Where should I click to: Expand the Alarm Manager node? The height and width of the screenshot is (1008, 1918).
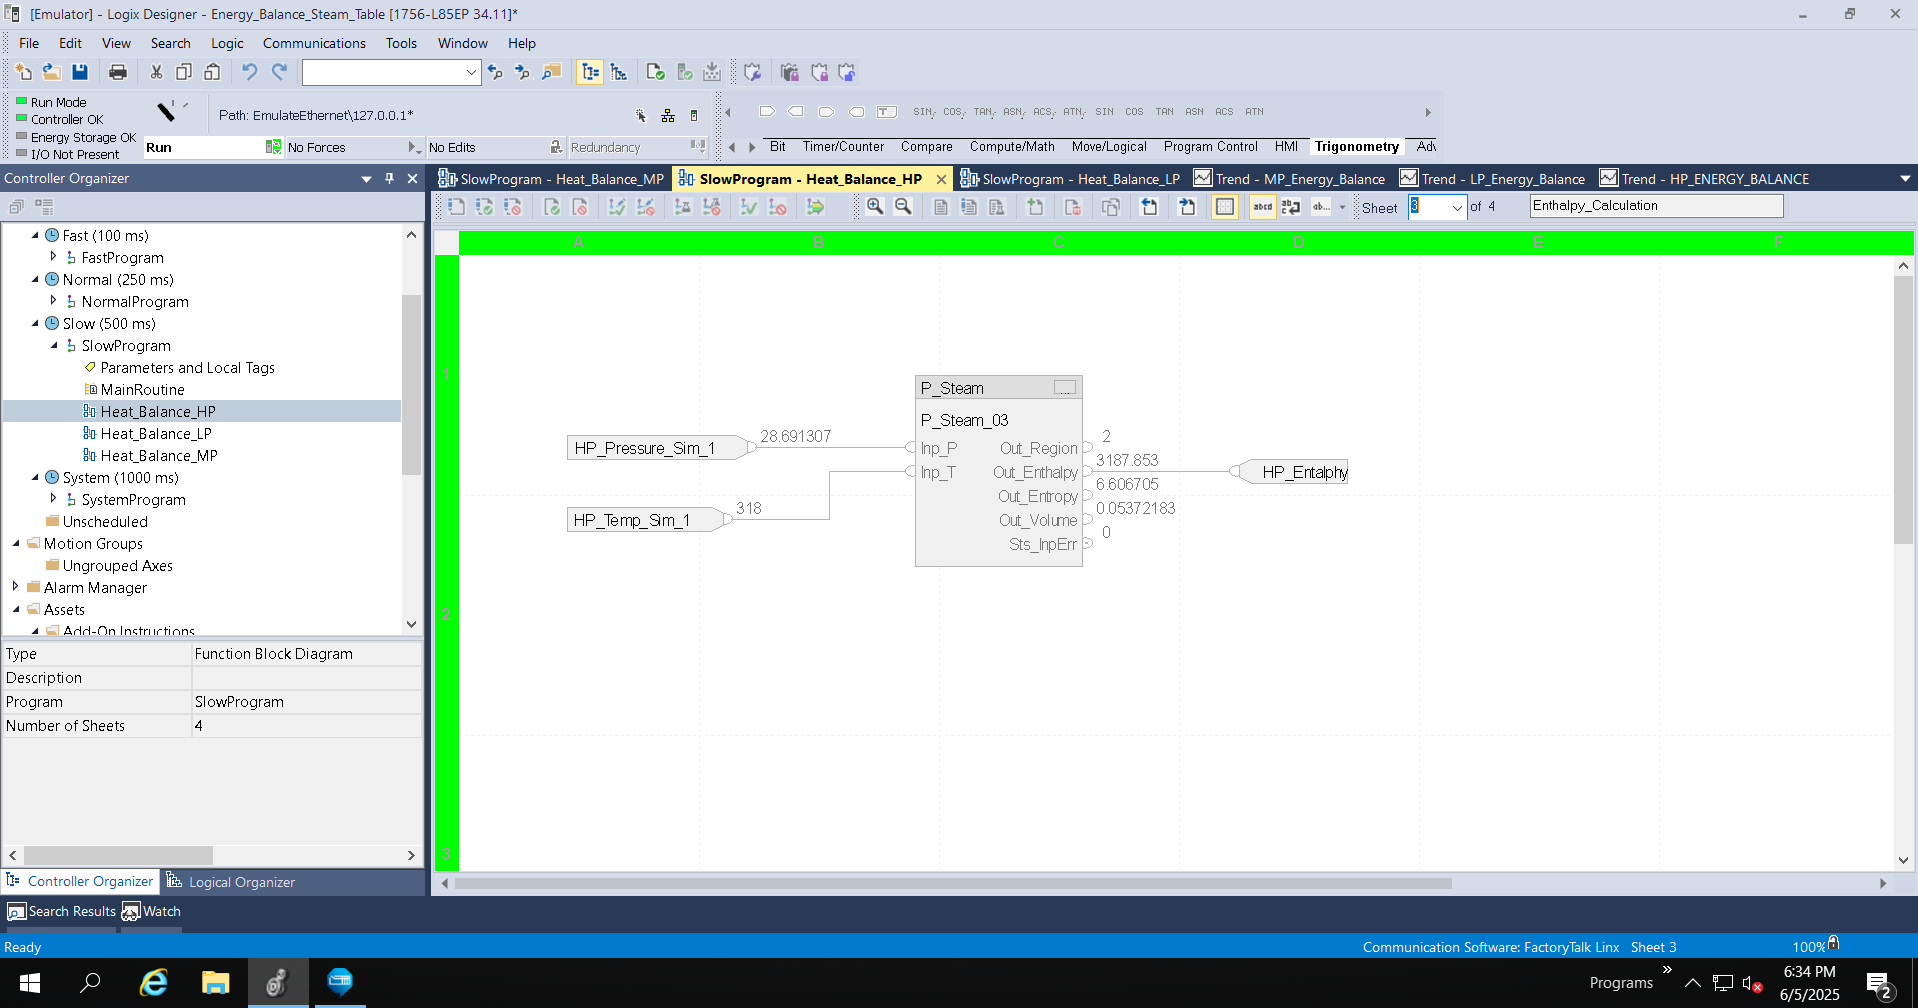(x=15, y=587)
